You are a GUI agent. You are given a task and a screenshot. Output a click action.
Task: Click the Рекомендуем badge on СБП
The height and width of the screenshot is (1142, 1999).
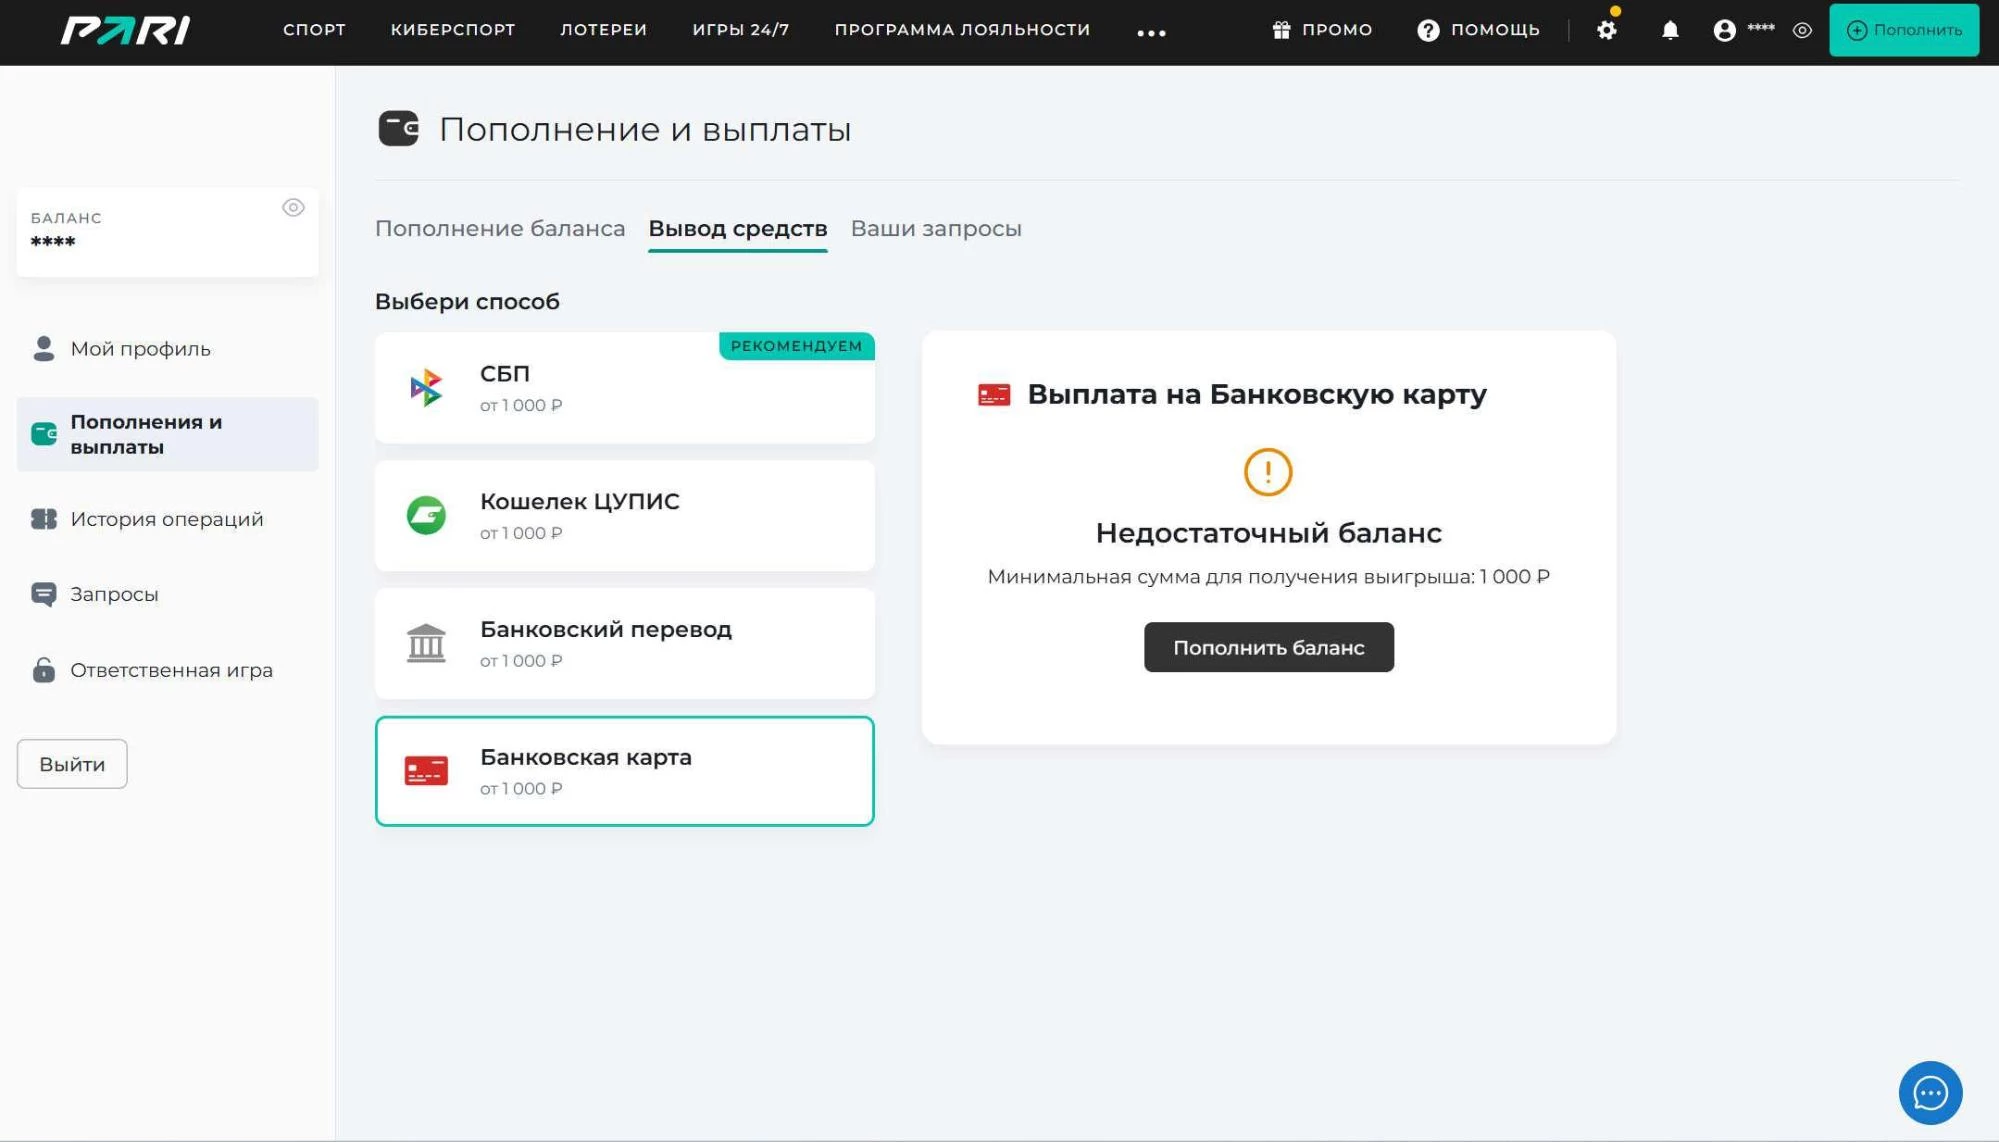[796, 346]
